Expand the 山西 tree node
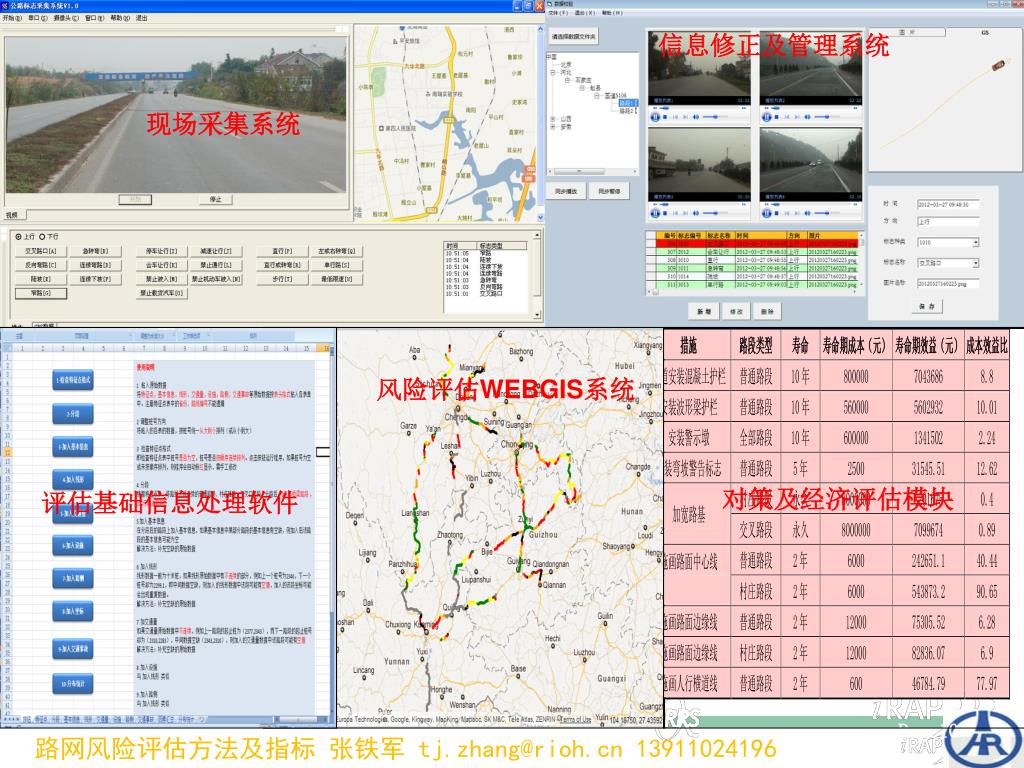1024x768 pixels. (554, 119)
